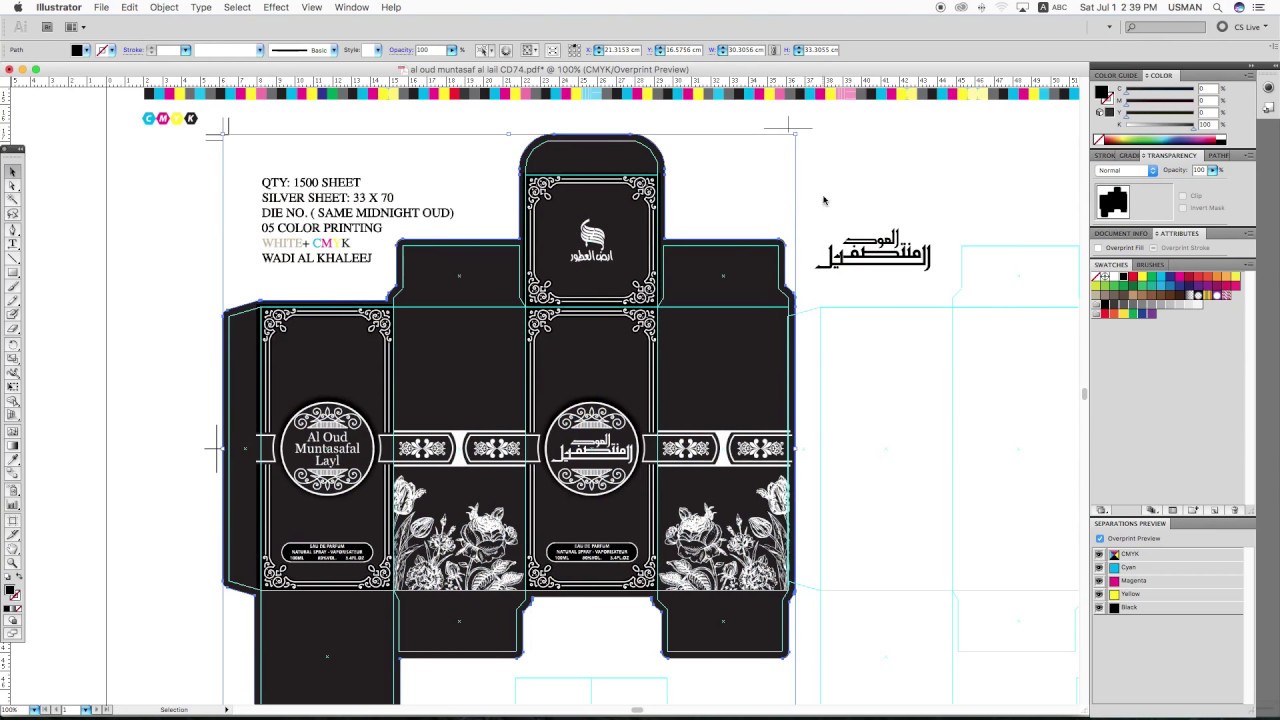Viewport: 1280px width, 720px height.
Task: Open the Object menu
Action: [x=164, y=7]
